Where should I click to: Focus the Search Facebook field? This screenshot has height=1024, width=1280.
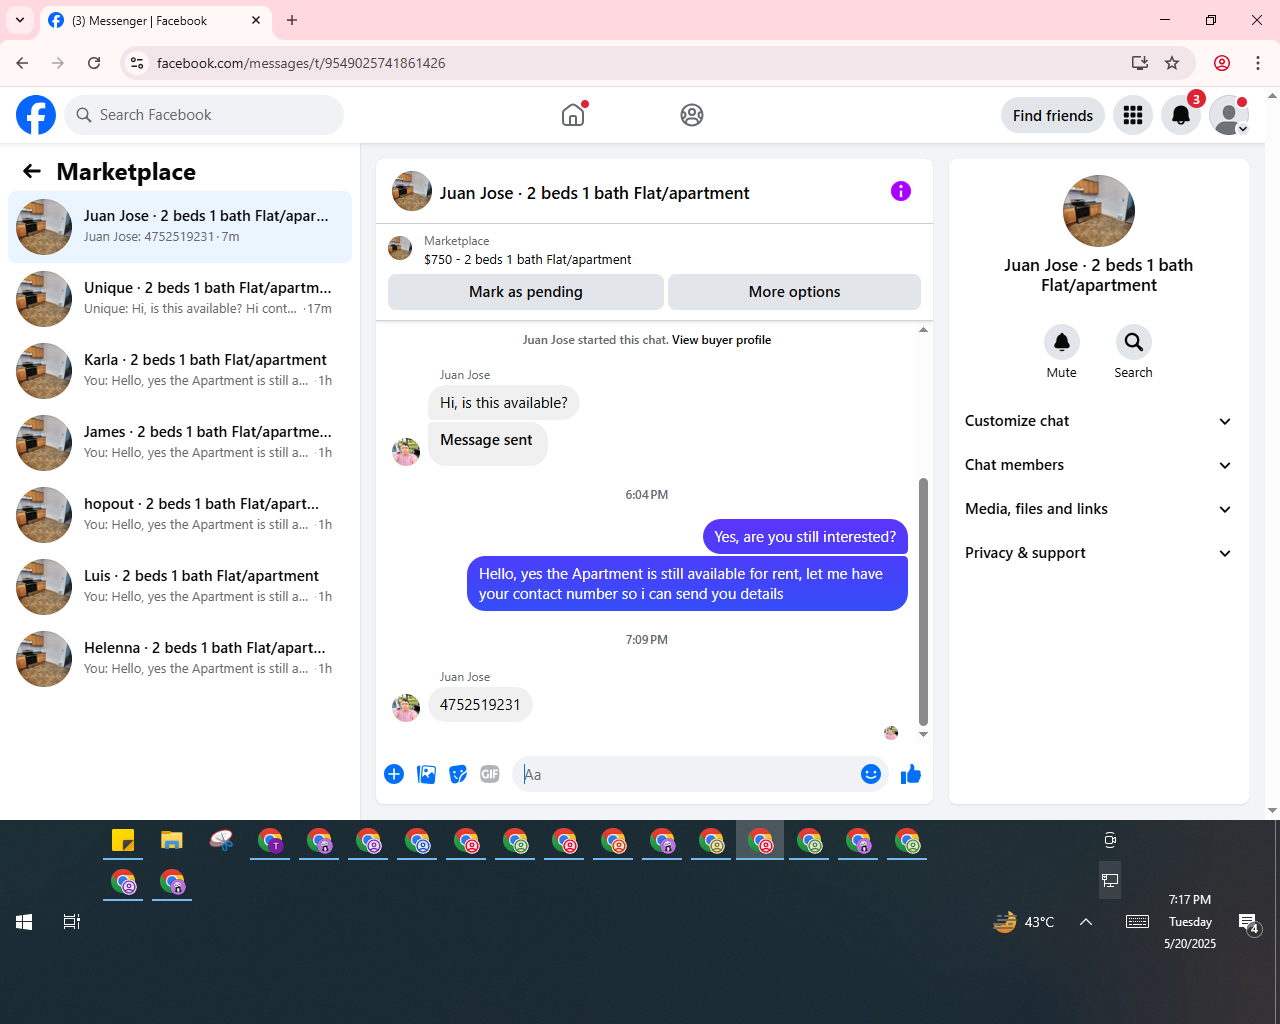204,115
